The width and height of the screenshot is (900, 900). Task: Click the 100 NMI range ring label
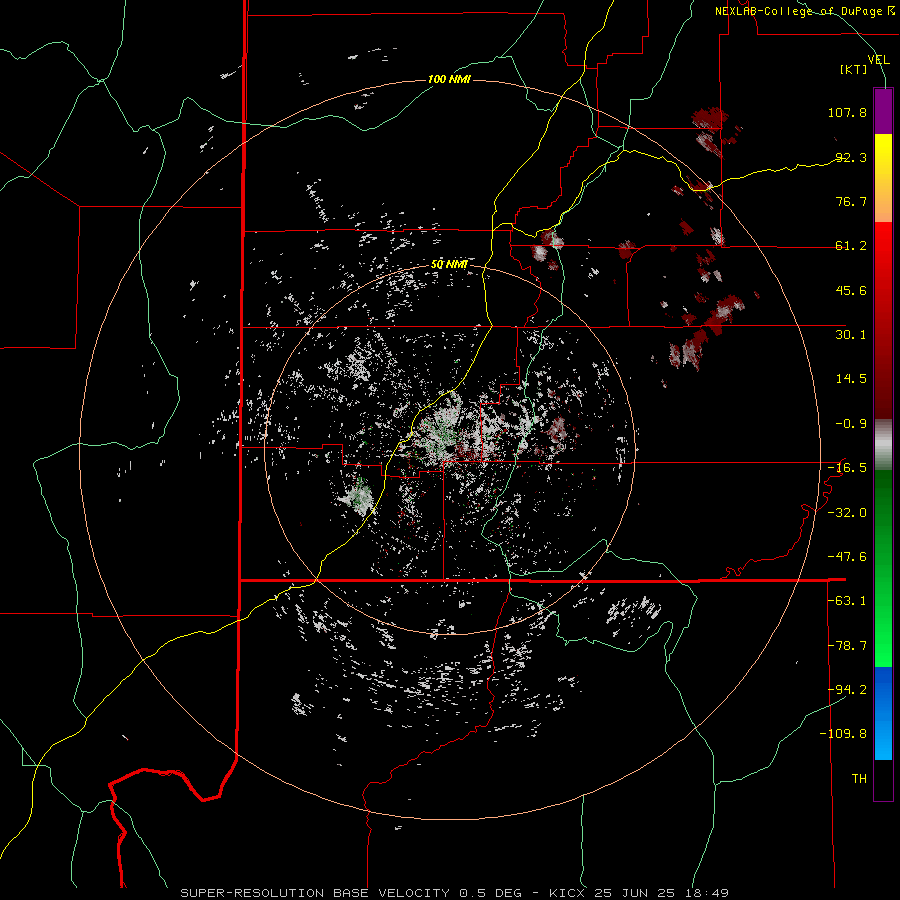449,79
